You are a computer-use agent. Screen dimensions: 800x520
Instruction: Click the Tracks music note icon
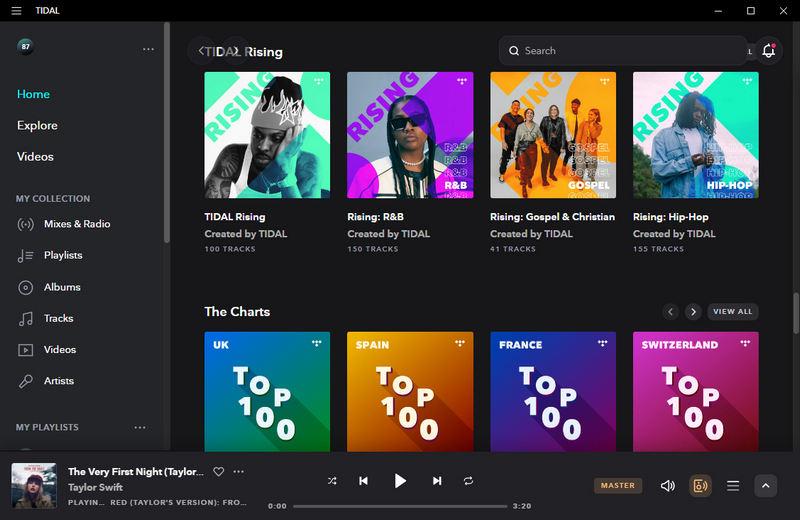pyautogui.click(x=26, y=318)
